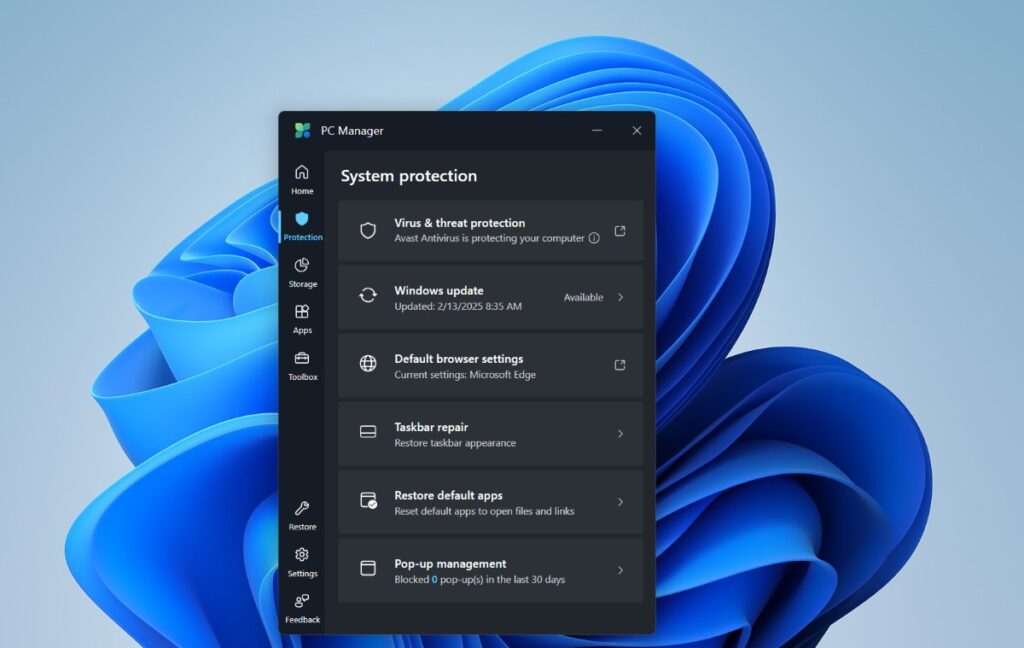This screenshot has width=1024, height=648.
Task: Click the Restore wrench icon
Action: [302, 508]
